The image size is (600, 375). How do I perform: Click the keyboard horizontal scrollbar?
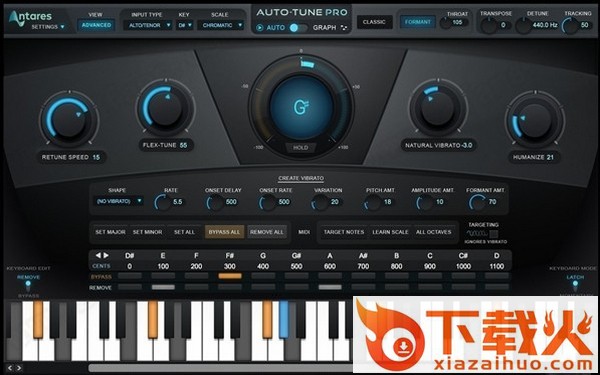pos(220,368)
